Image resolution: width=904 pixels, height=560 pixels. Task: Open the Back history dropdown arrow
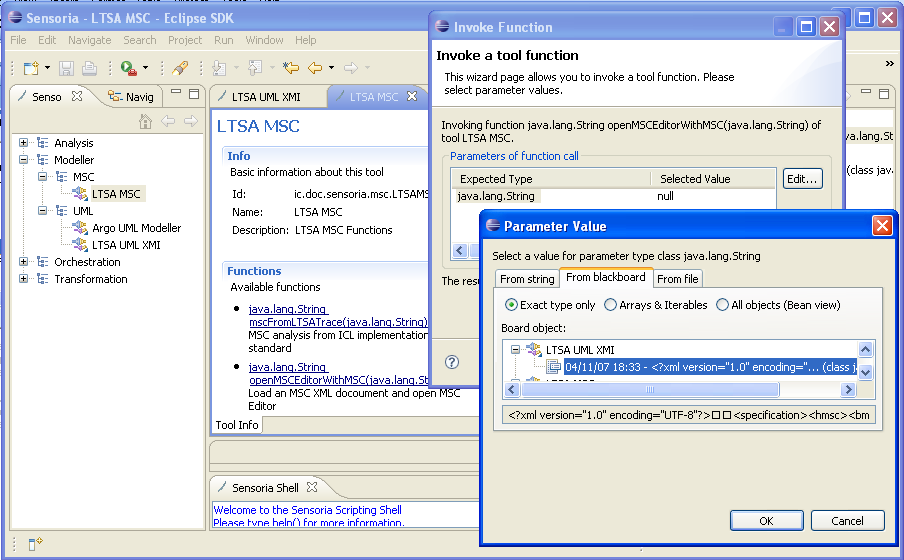click(x=332, y=68)
